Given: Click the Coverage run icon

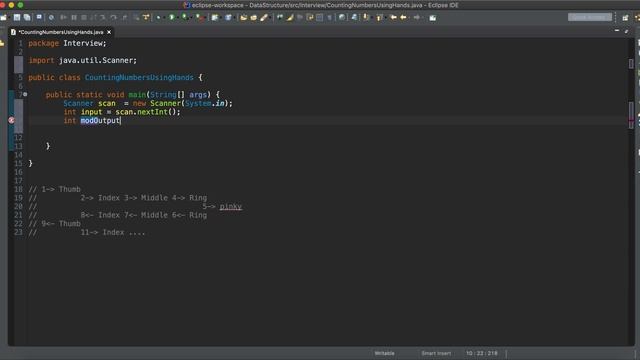Looking at the screenshot, I should 185,18.
